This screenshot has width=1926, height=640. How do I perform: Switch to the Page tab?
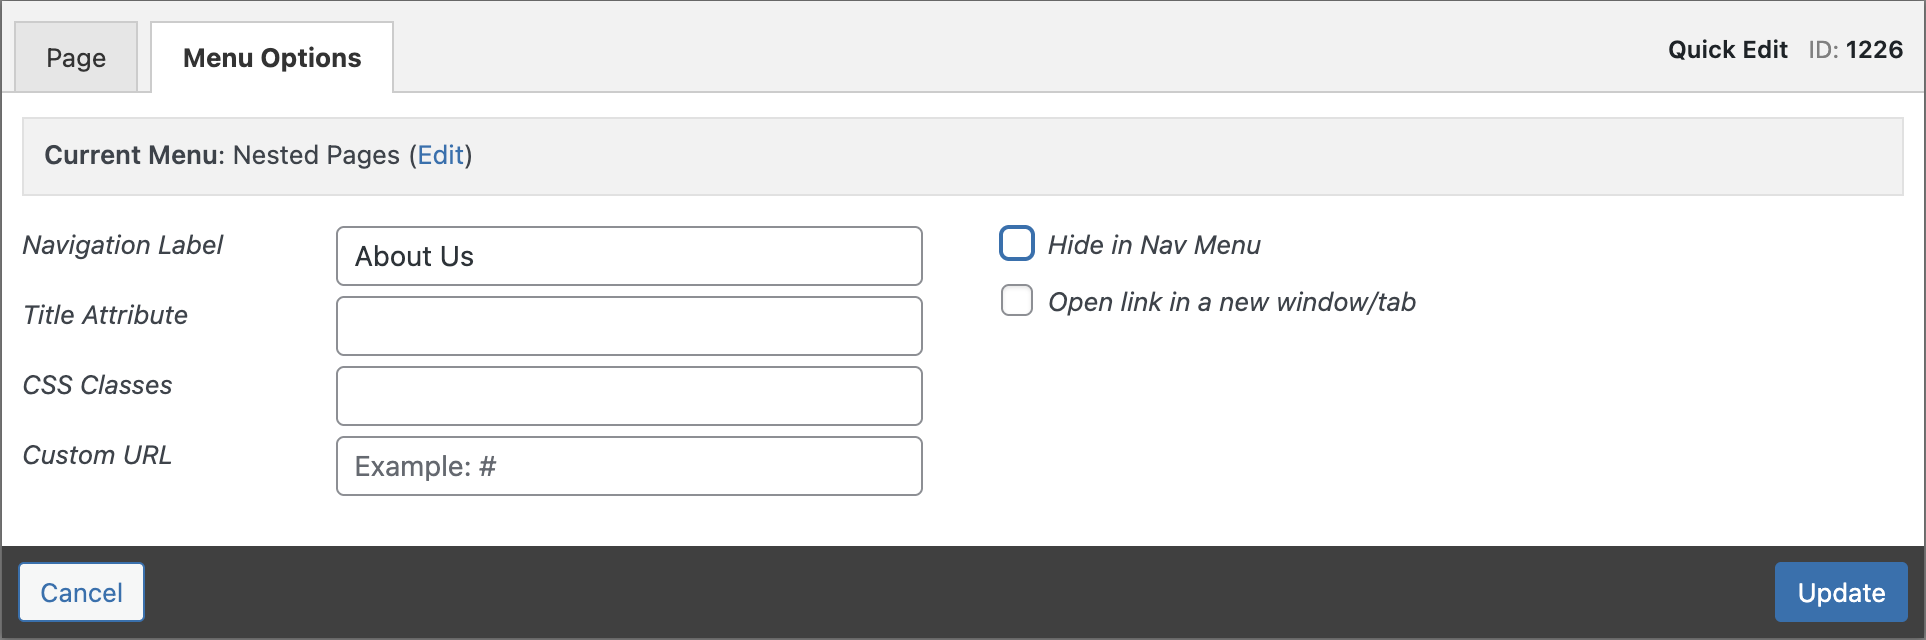tap(76, 58)
